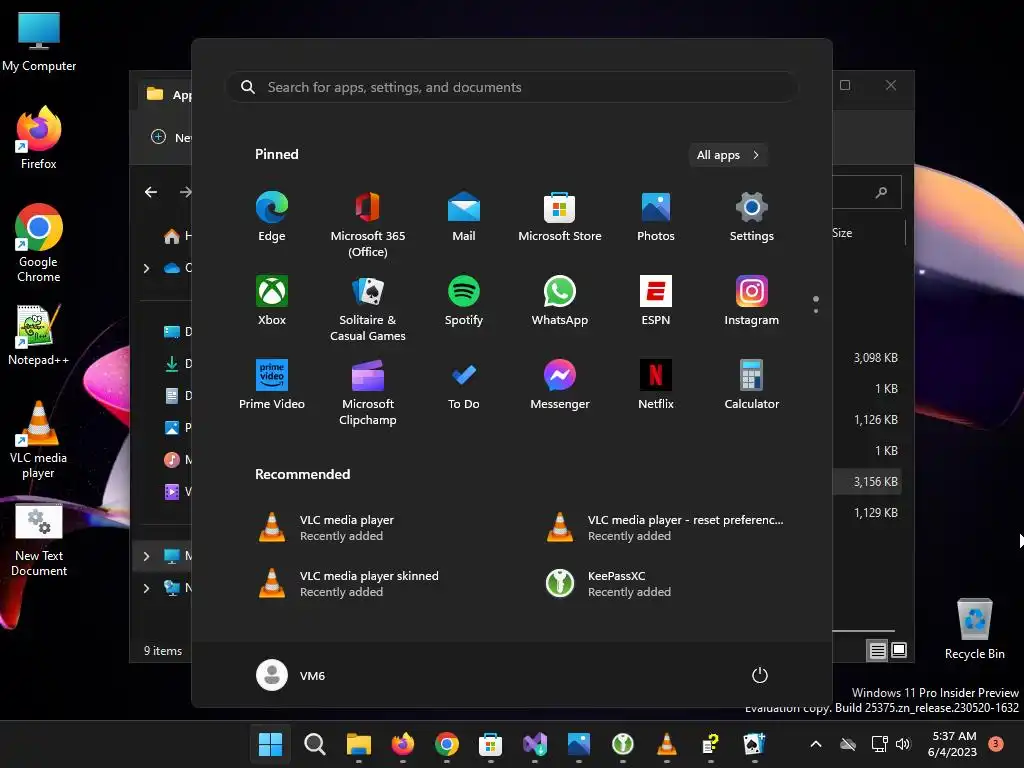The height and width of the screenshot is (768, 1024).
Task: Open Home in Explorer navigation pane
Action: click(x=177, y=236)
